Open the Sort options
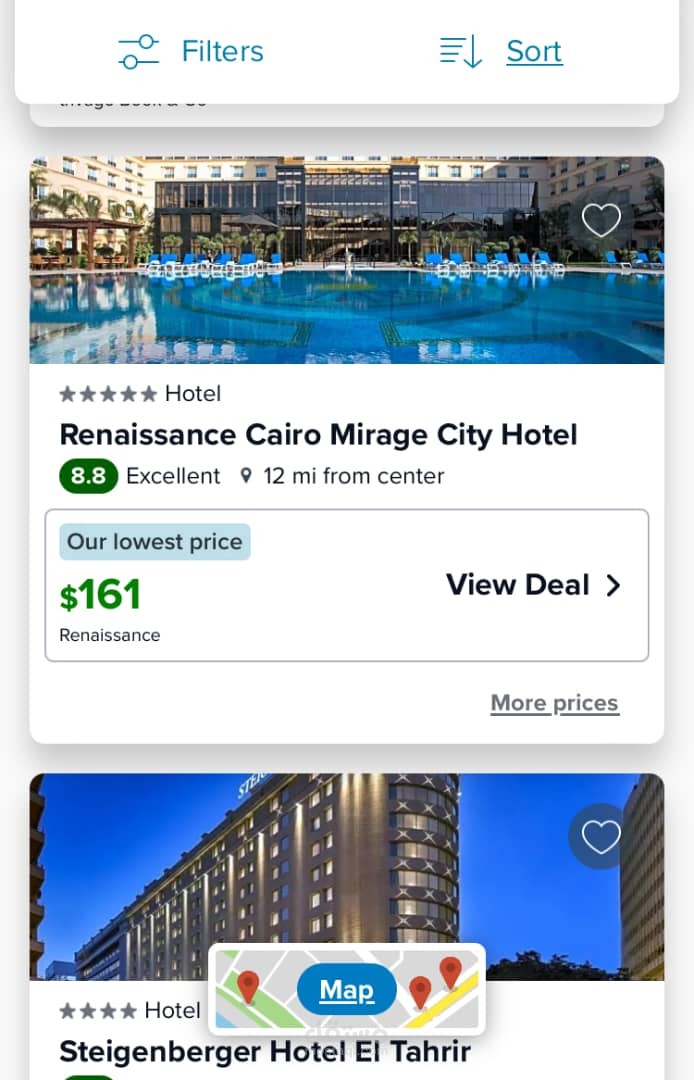 pos(534,52)
